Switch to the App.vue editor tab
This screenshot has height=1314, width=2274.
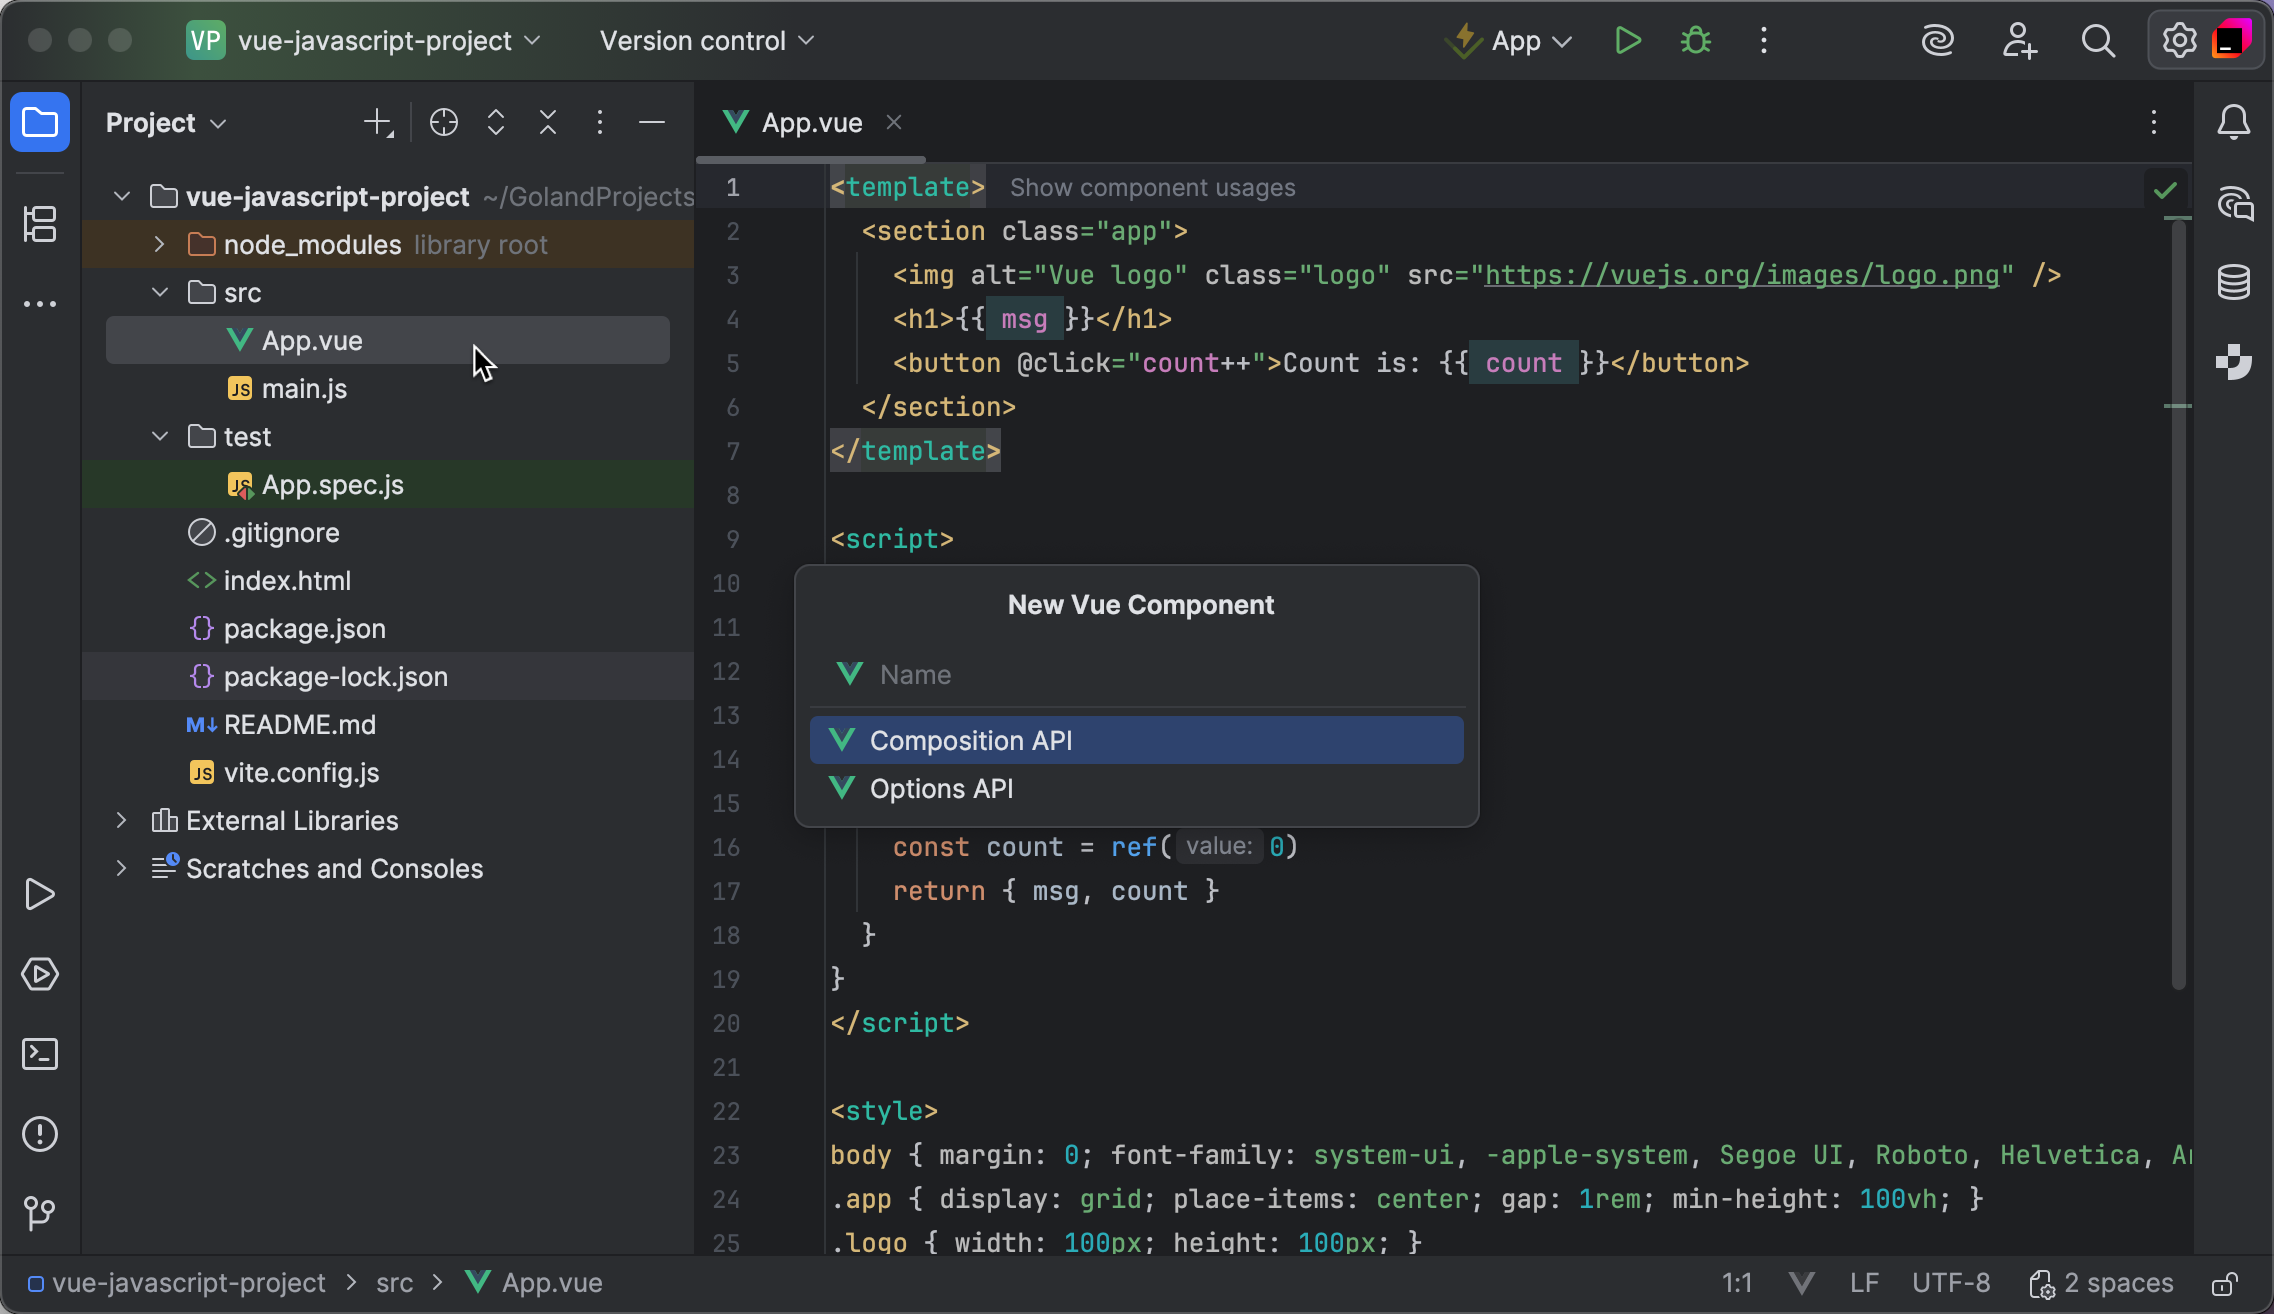pyautogui.click(x=810, y=122)
